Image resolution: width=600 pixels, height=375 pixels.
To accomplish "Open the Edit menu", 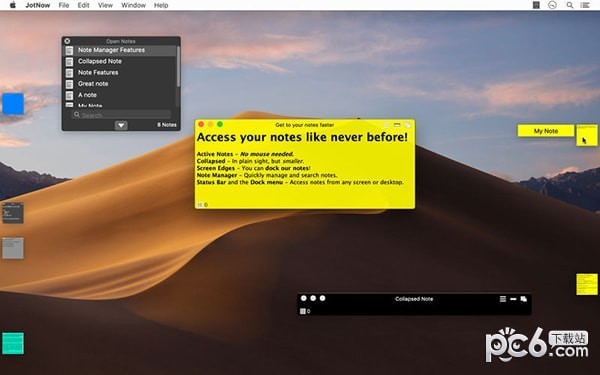I will point(83,5).
